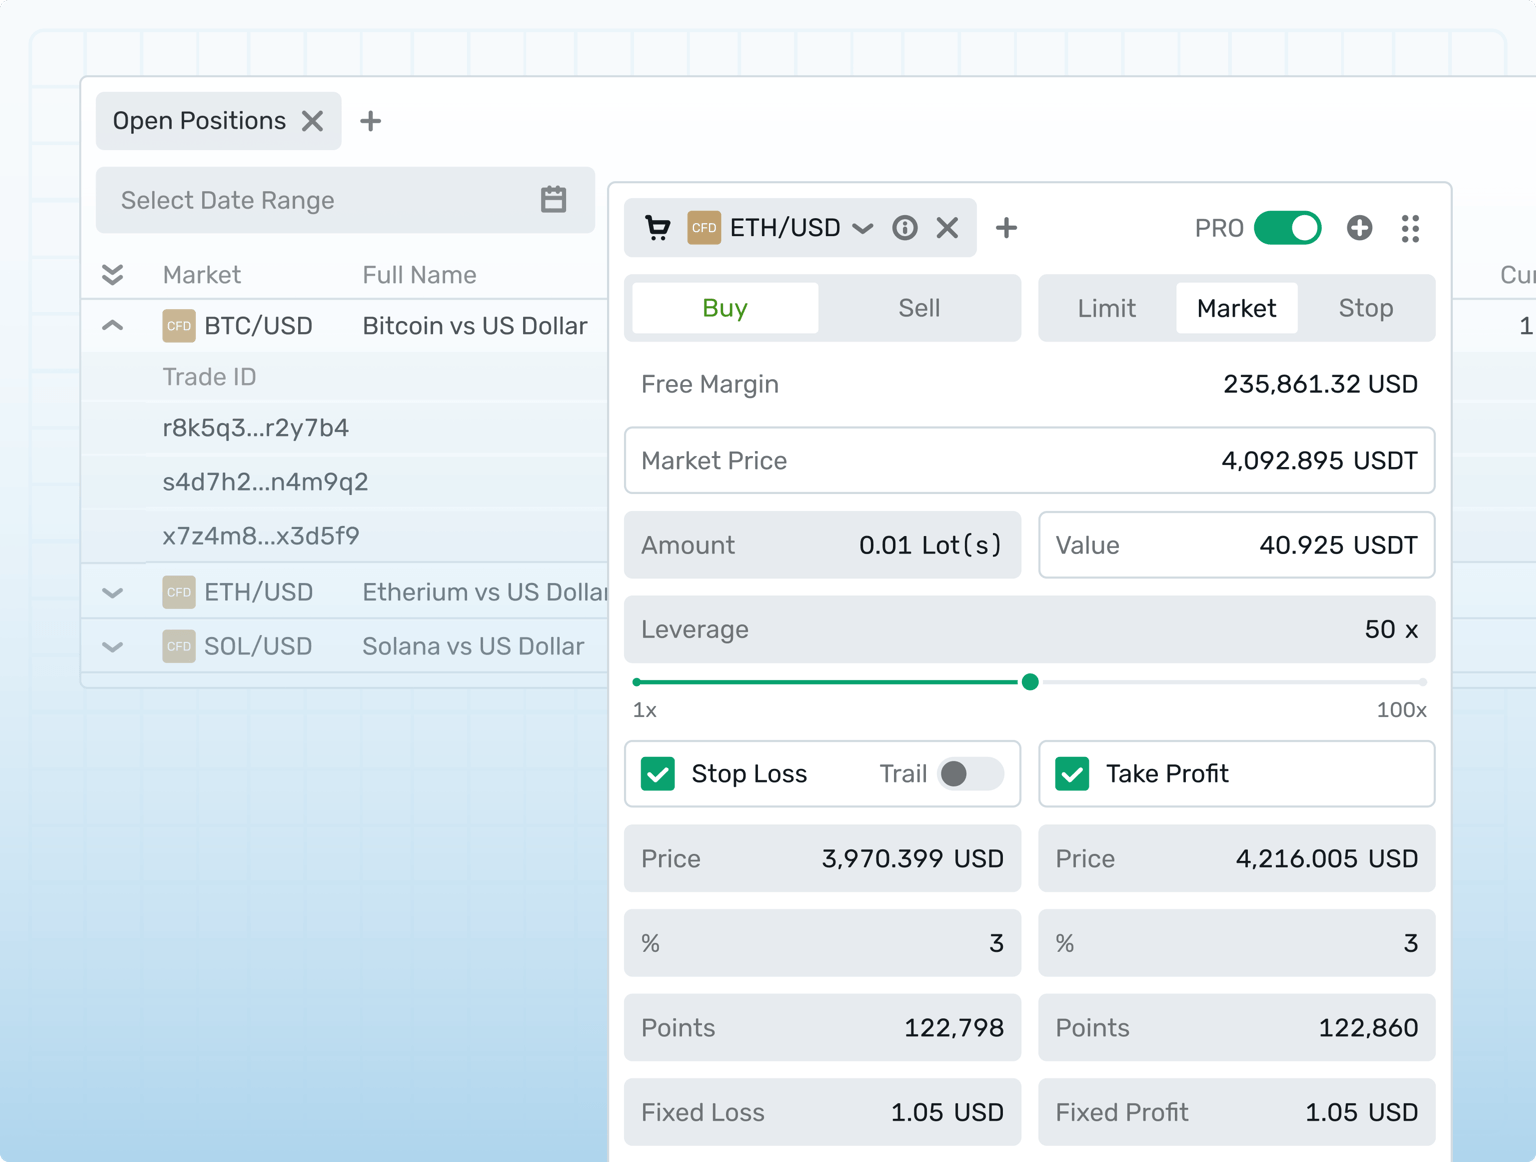Choose the Sell side button
The image size is (1536, 1162).
(x=919, y=308)
